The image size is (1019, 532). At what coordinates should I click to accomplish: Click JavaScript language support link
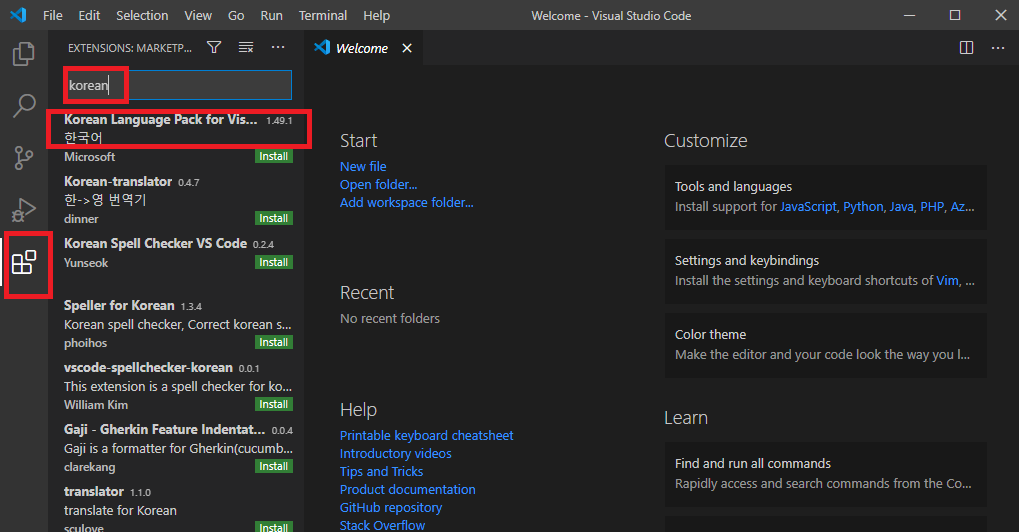click(808, 207)
